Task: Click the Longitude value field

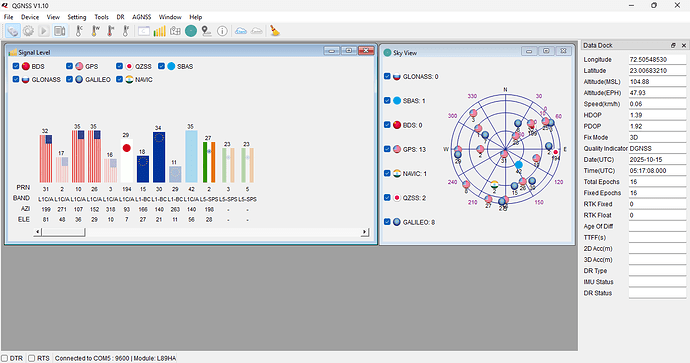Action: pos(657,59)
